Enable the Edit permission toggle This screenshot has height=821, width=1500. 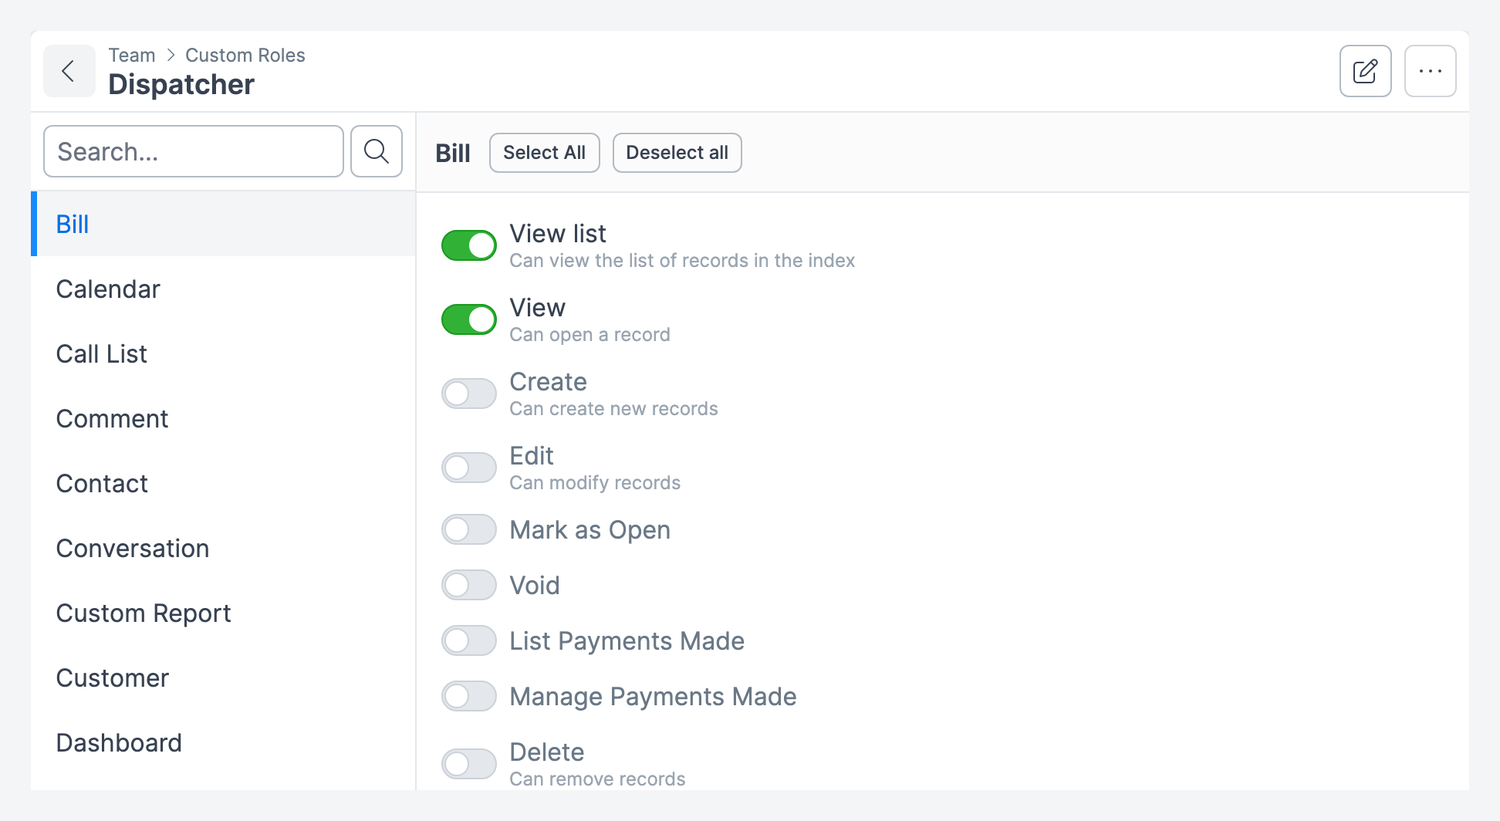coord(469,467)
